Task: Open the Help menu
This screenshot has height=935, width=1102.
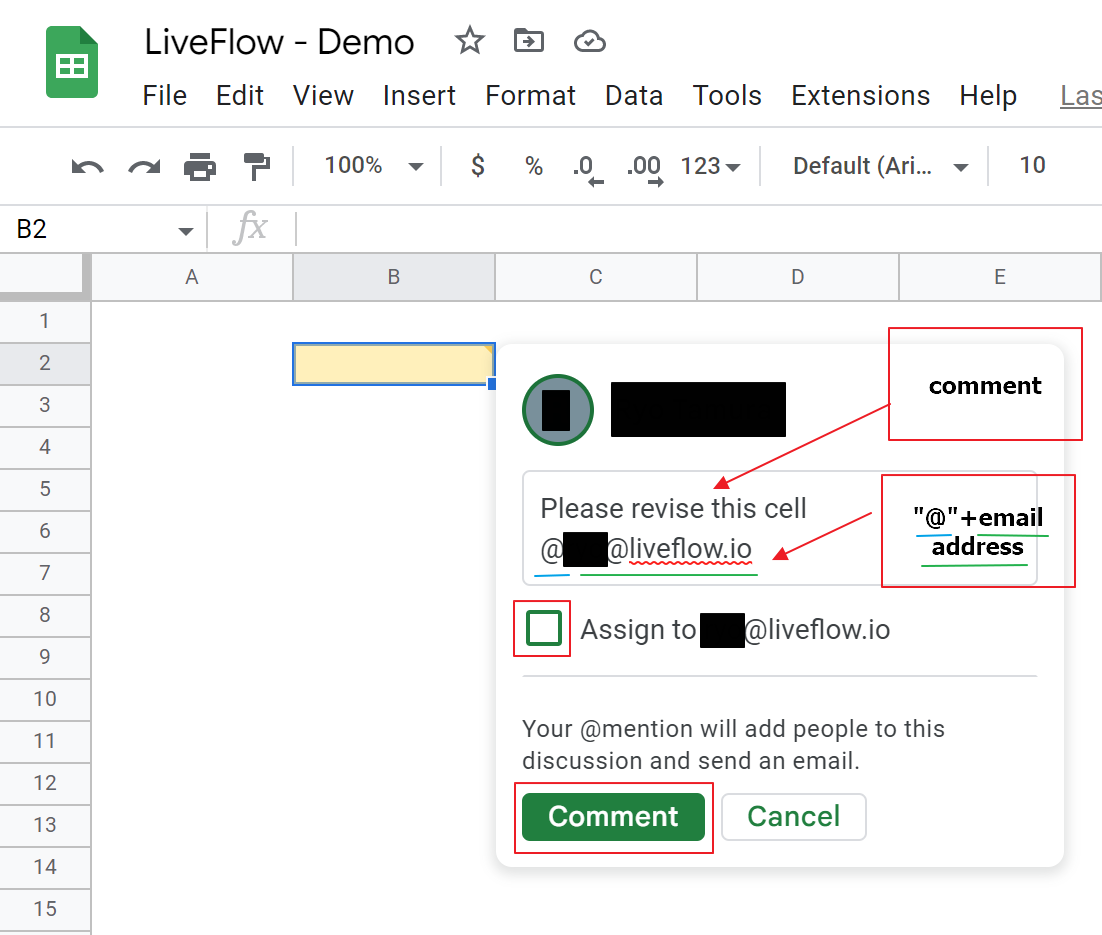Action: 988,96
